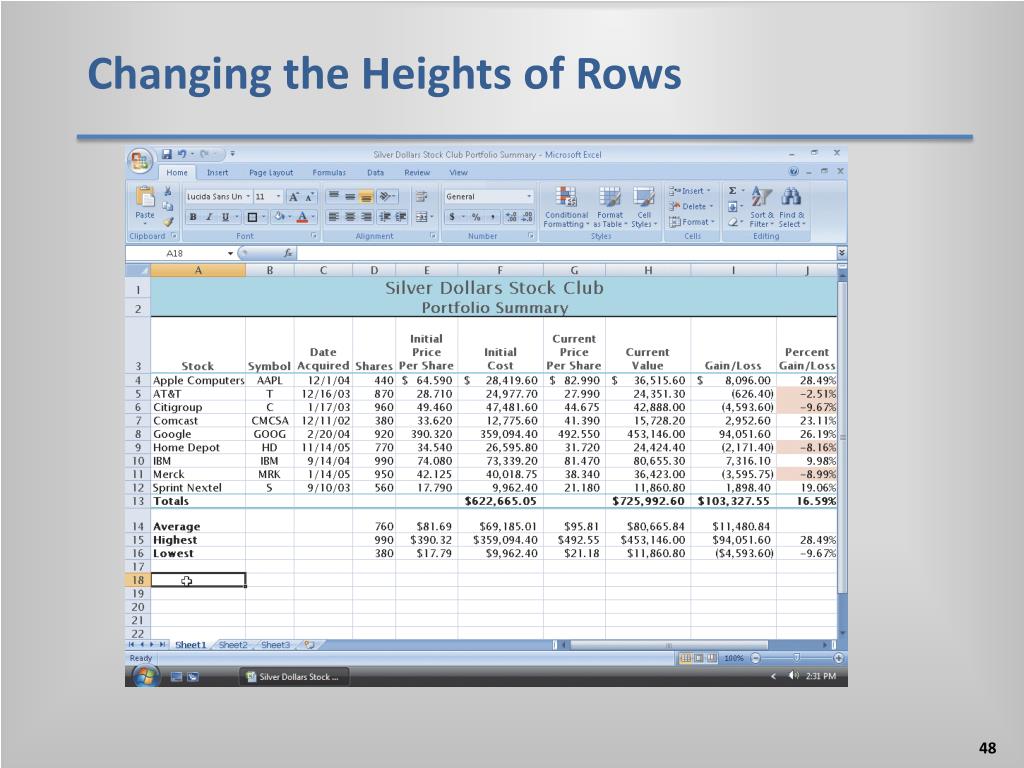Open the Delete cells dropdown

(691, 206)
